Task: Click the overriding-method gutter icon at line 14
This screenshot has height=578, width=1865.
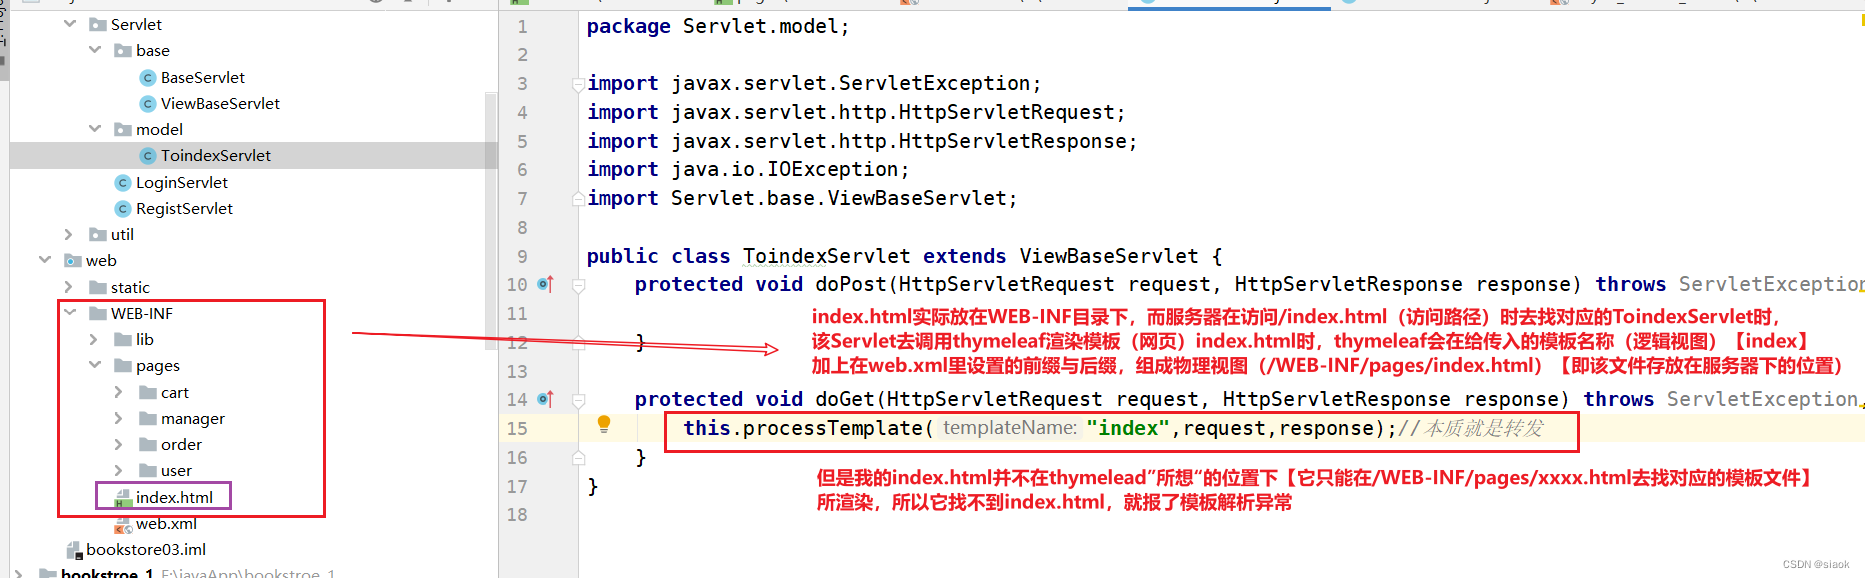Action: [x=546, y=398]
